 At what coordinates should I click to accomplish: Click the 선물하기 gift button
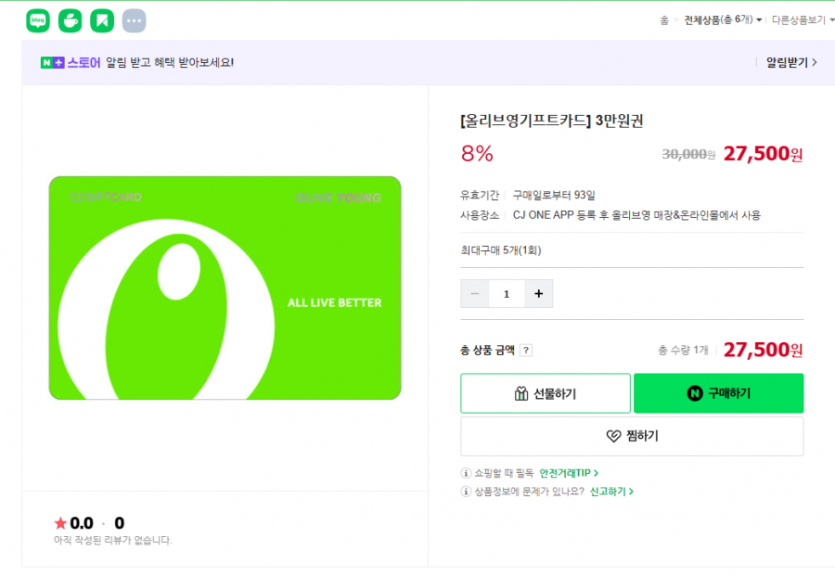coord(545,394)
